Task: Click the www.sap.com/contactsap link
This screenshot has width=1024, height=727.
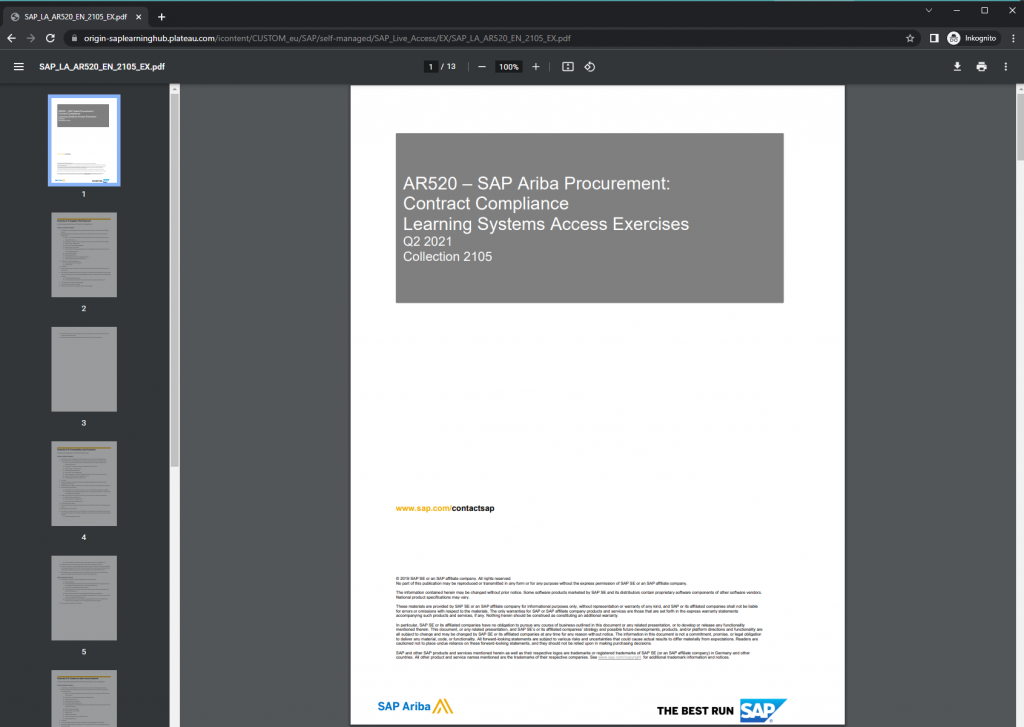Action: [445, 508]
